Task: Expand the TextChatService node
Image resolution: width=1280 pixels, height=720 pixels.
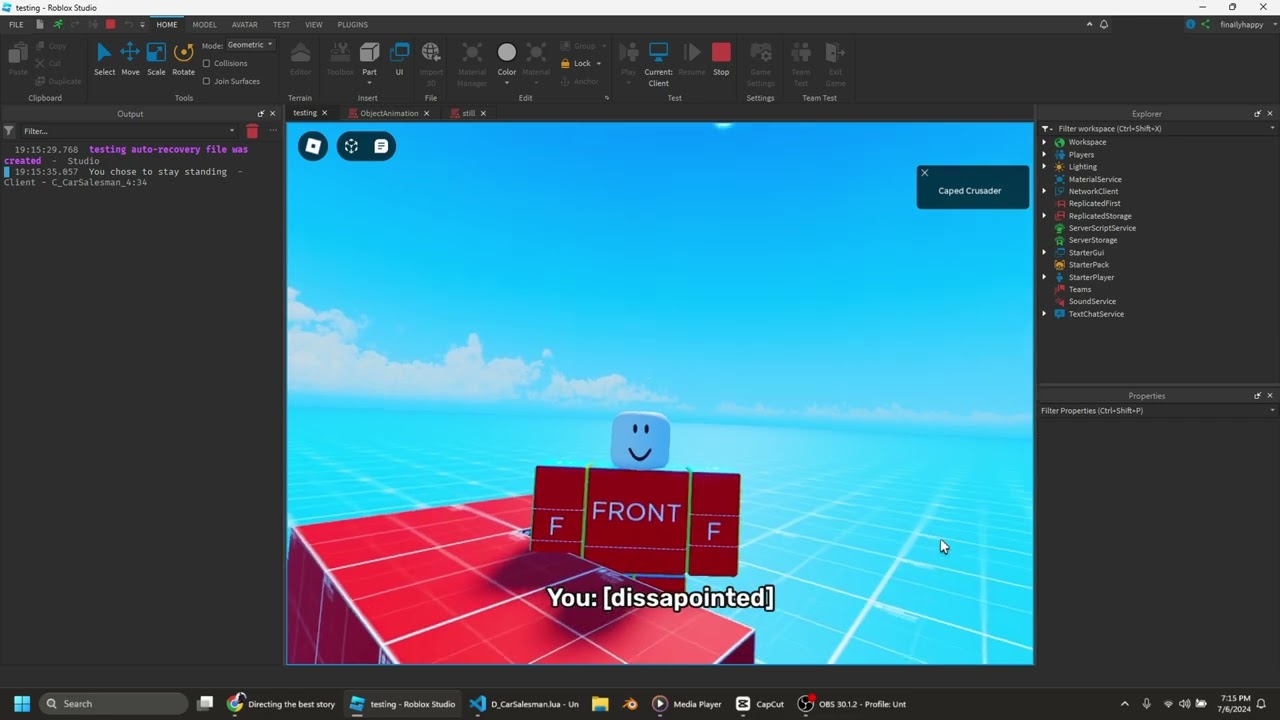Action: pyautogui.click(x=1044, y=314)
